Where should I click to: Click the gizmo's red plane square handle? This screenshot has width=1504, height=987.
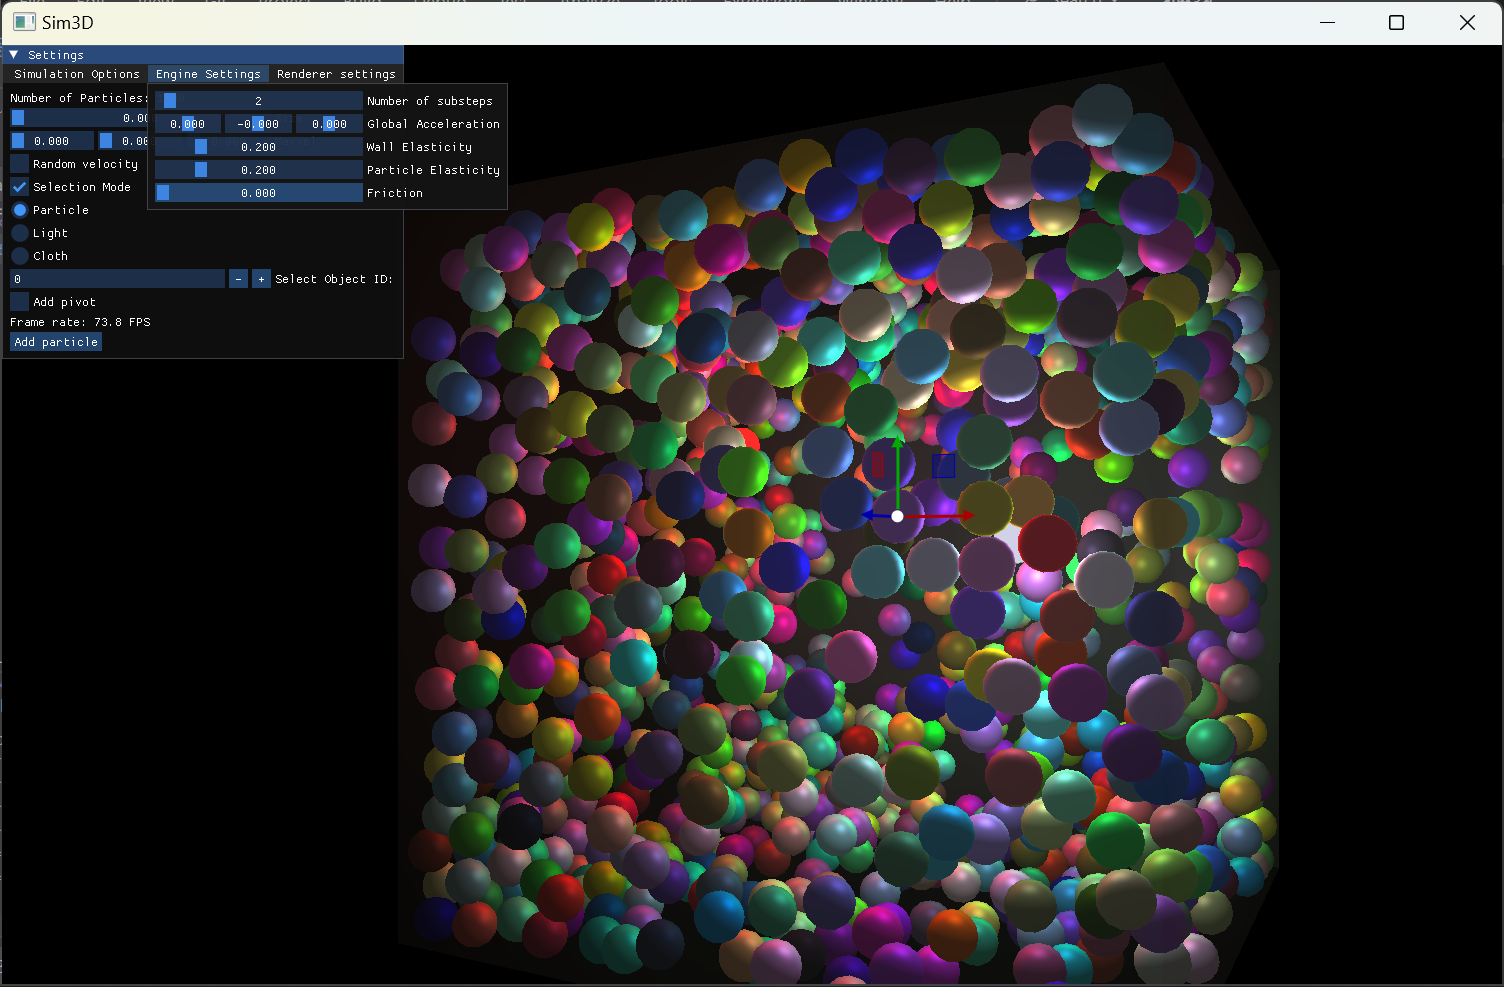pos(877,465)
